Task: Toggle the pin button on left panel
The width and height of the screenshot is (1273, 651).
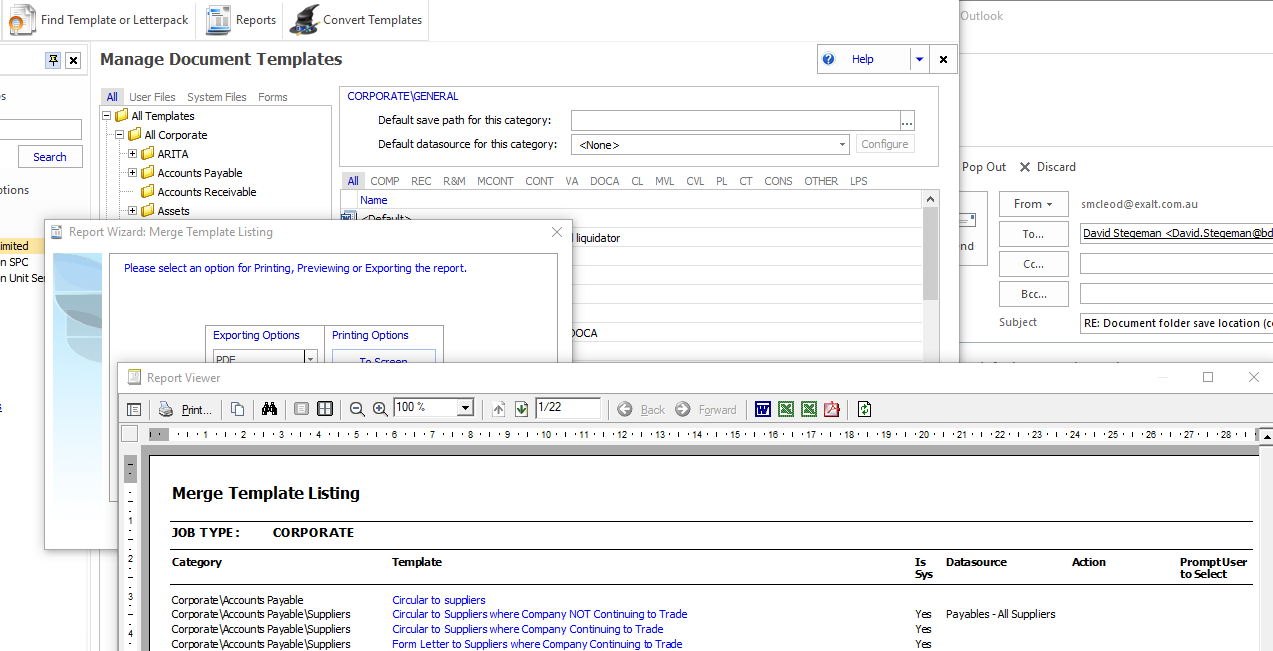Action: click(53, 61)
